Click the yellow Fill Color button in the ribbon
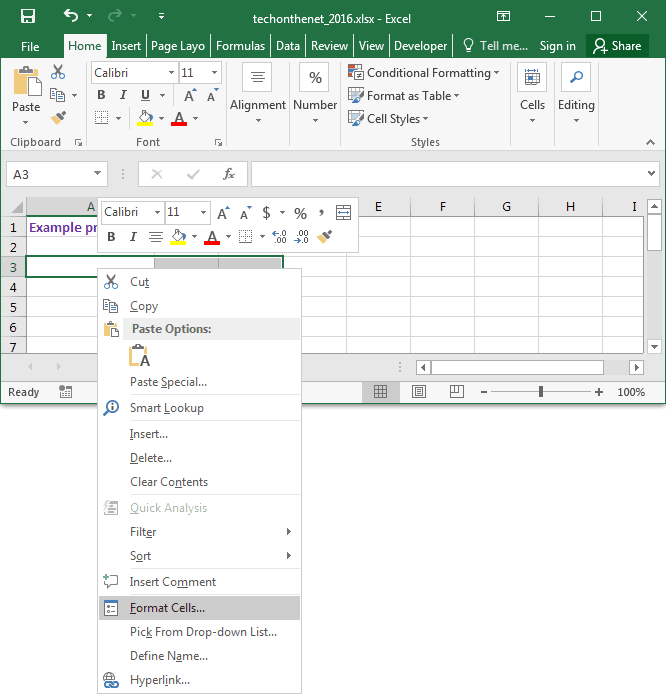The image size is (666, 694). tap(146, 118)
